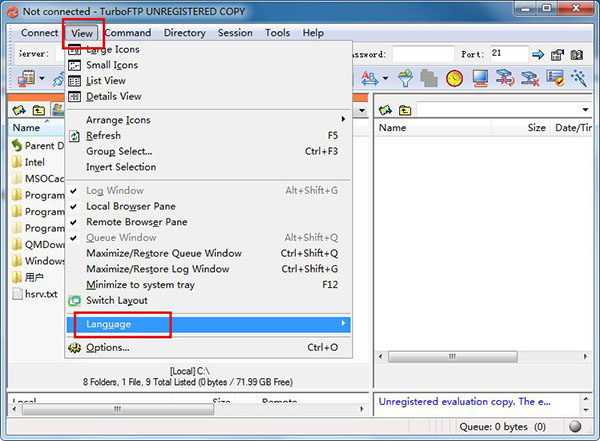The width and height of the screenshot is (600, 441).
Task: Open Options from View menu
Action: click(x=209, y=348)
